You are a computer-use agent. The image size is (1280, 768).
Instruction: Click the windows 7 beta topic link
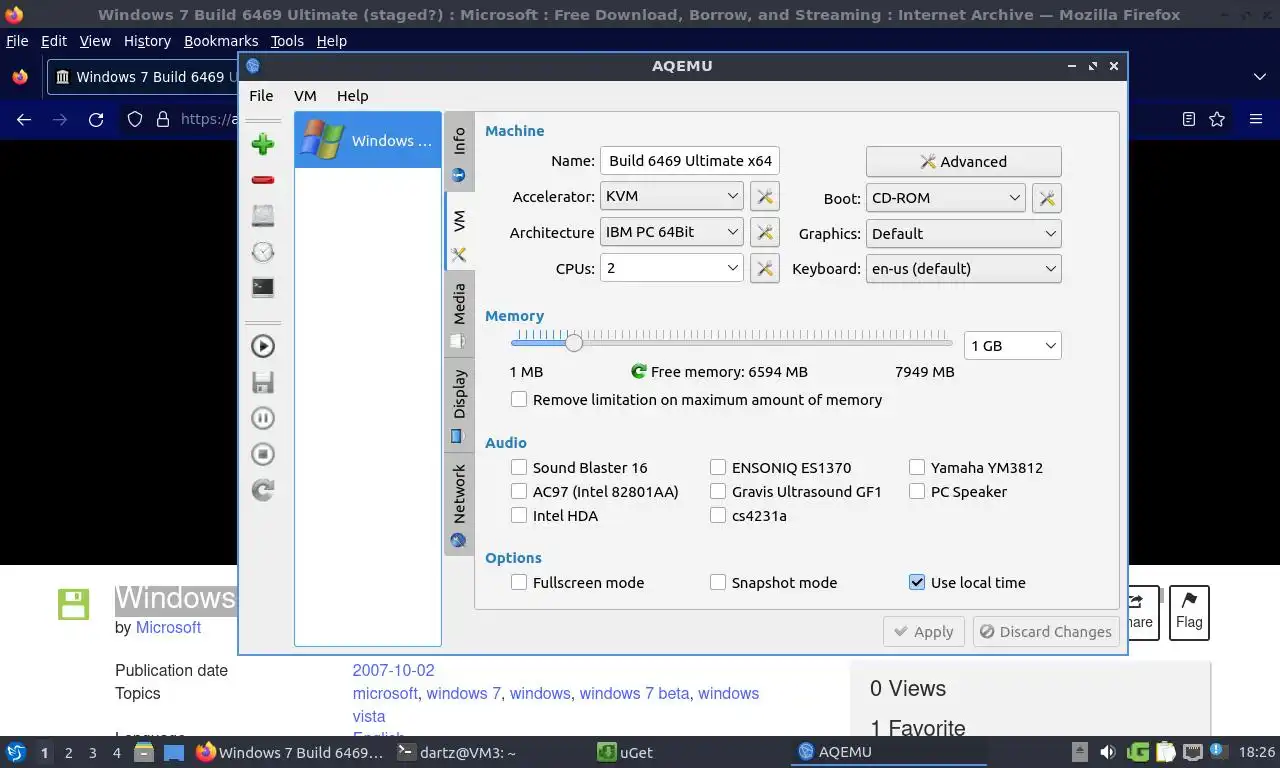coord(634,693)
